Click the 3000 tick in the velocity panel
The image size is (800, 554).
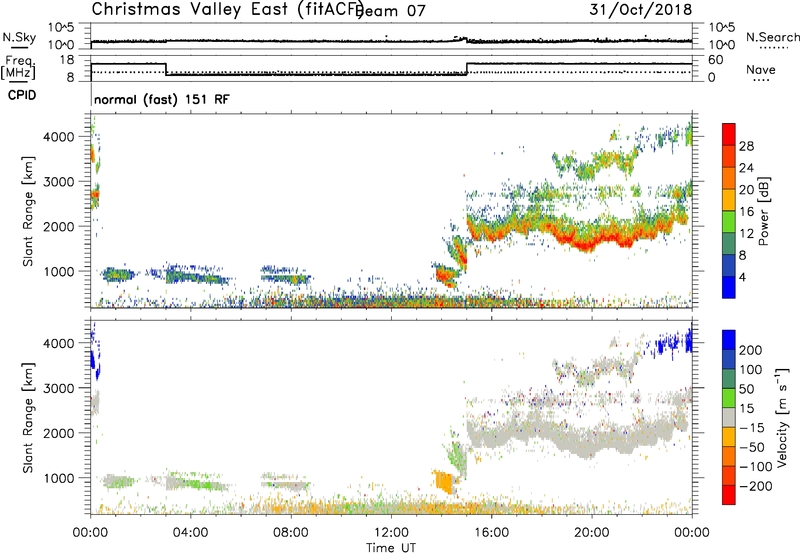coord(58,388)
